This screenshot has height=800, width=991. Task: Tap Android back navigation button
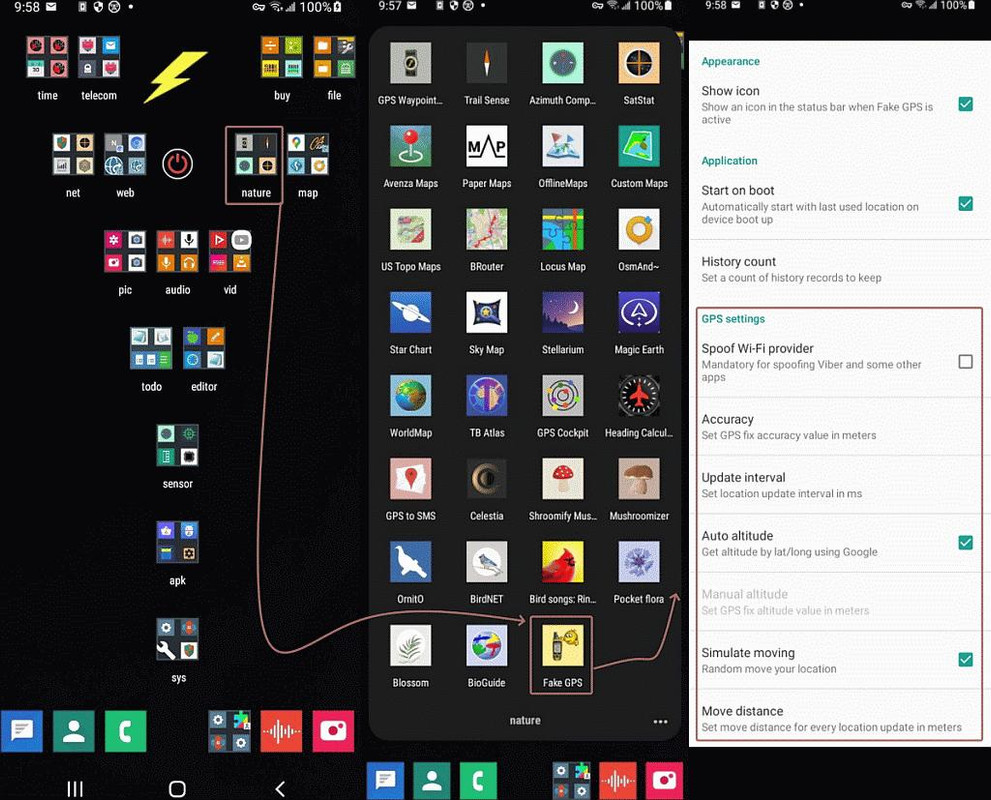pyautogui.click(x=280, y=789)
